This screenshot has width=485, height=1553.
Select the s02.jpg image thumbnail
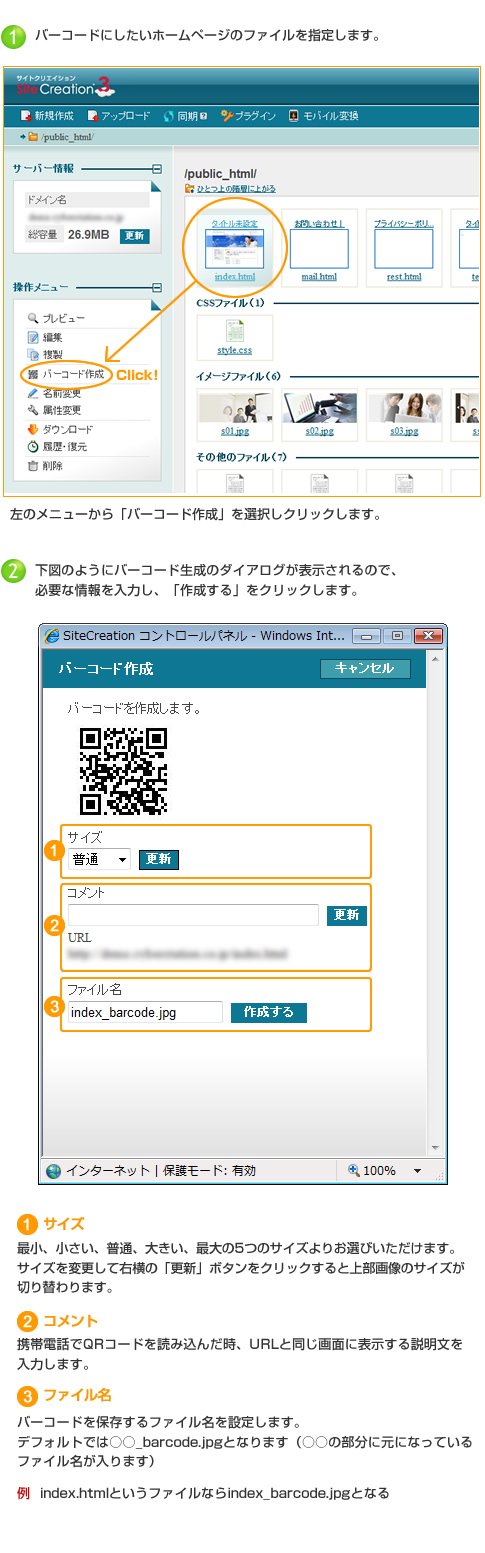tap(319, 407)
